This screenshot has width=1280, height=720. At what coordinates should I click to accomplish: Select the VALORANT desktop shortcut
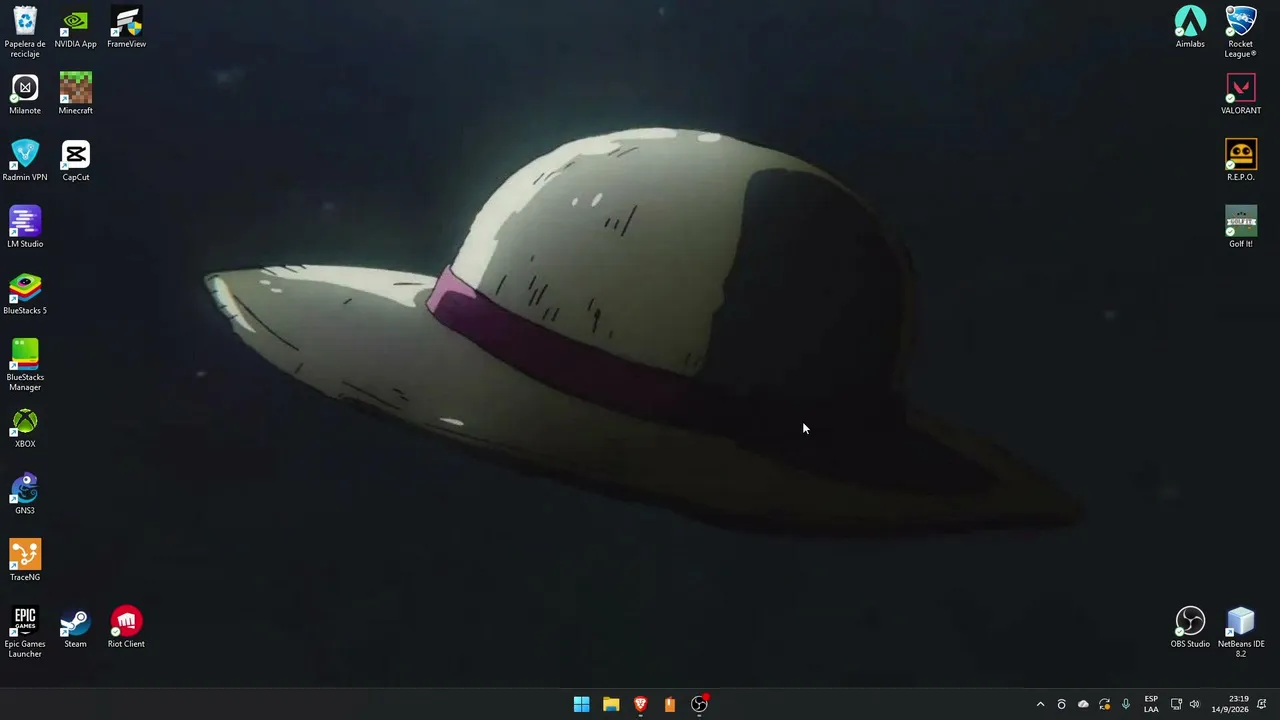[x=1241, y=94]
